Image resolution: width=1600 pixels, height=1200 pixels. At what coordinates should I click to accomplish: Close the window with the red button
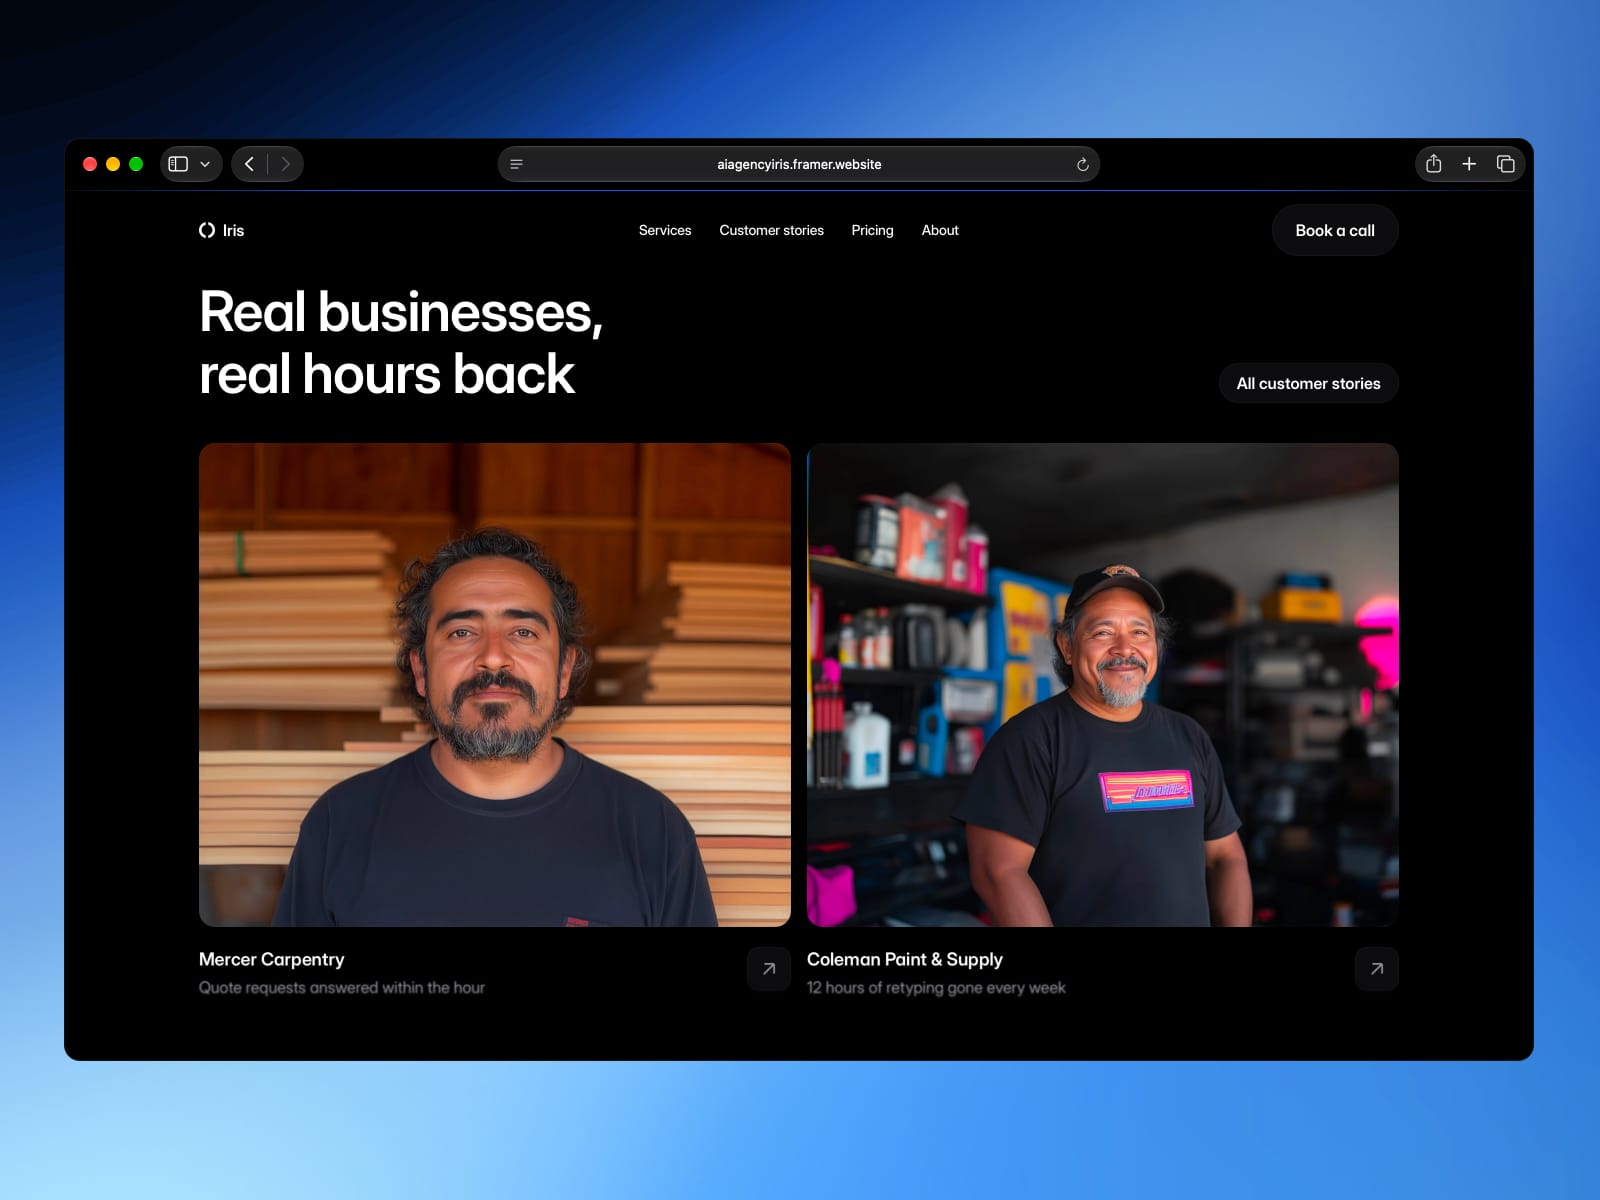pyautogui.click(x=90, y=164)
